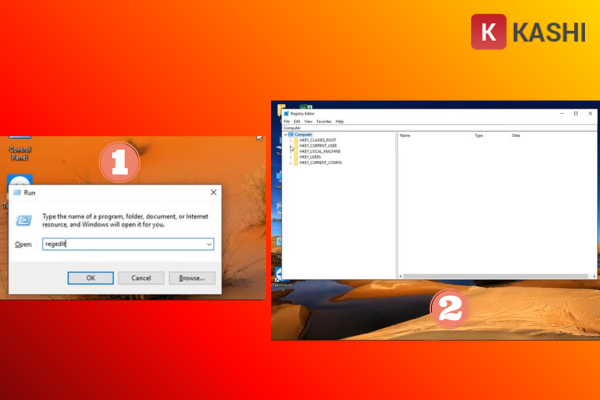600x400 pixels.
Task: Click the Browse... button in Run
Action: [192, 278]
